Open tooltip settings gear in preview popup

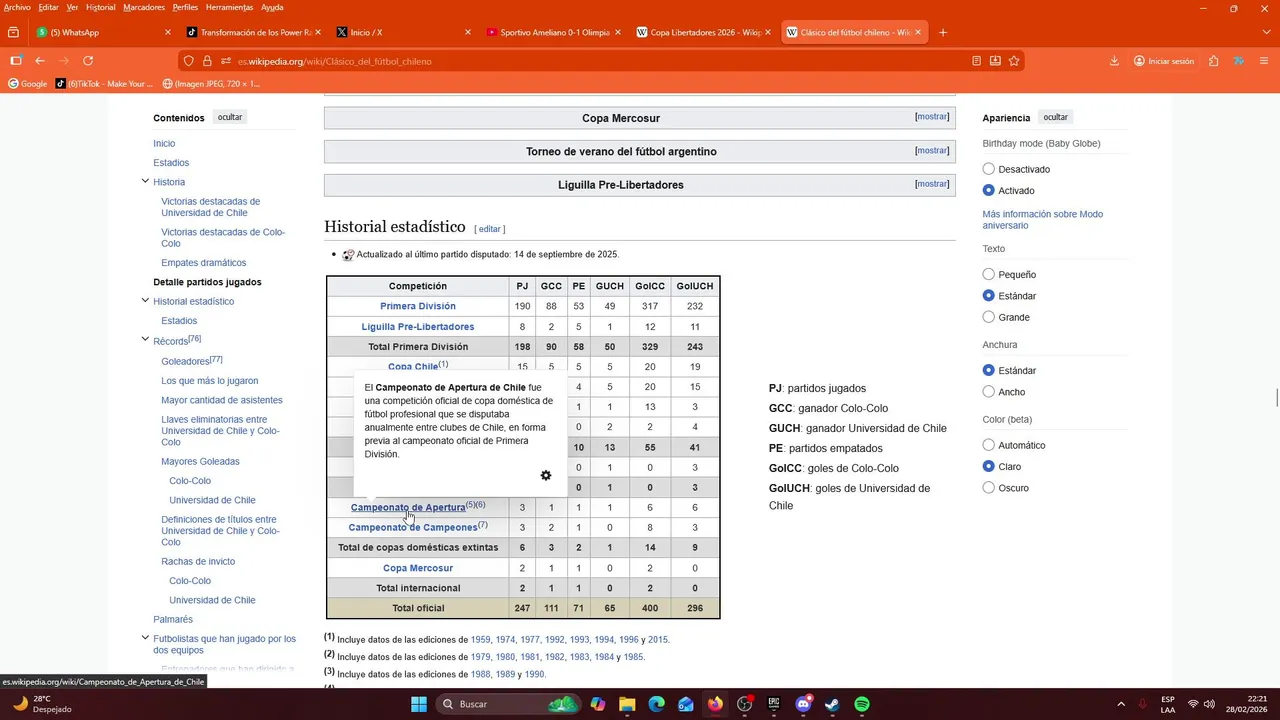click(x=546, y=476)
